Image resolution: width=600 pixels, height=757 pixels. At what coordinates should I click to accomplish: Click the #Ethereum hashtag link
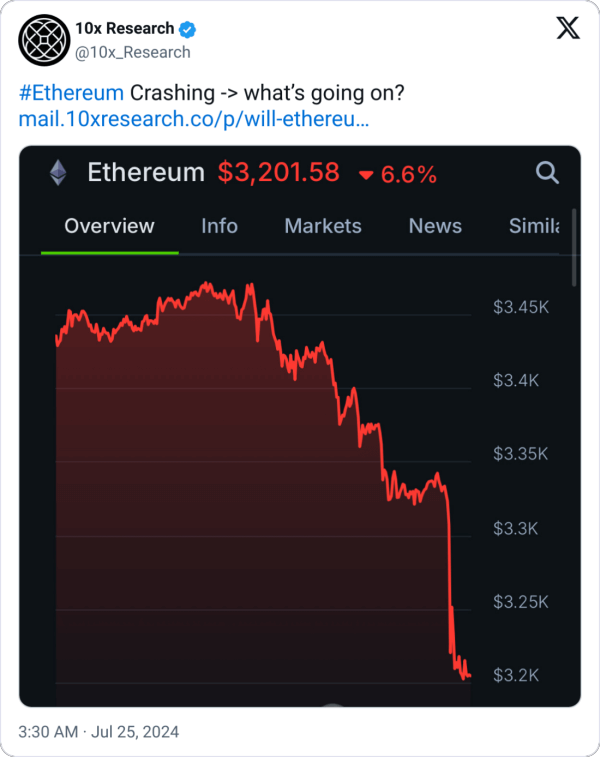[71, 94]
